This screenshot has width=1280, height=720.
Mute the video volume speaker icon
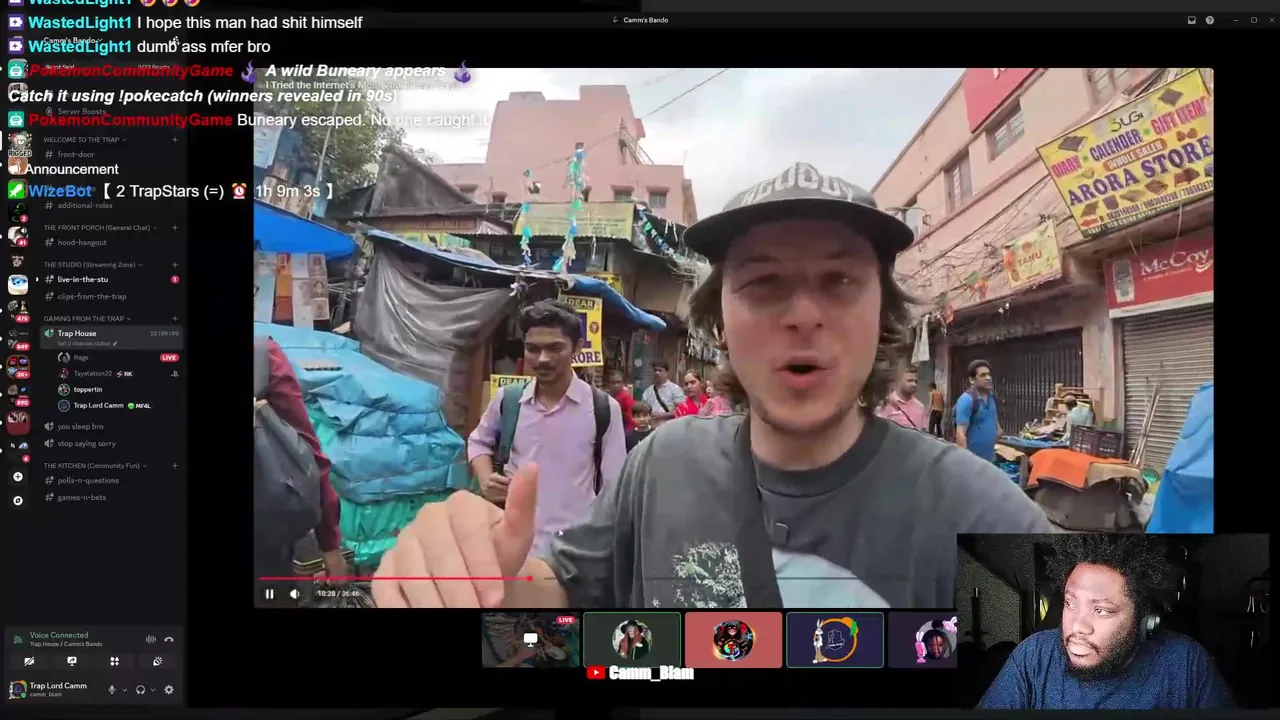(x=294, y=593)
